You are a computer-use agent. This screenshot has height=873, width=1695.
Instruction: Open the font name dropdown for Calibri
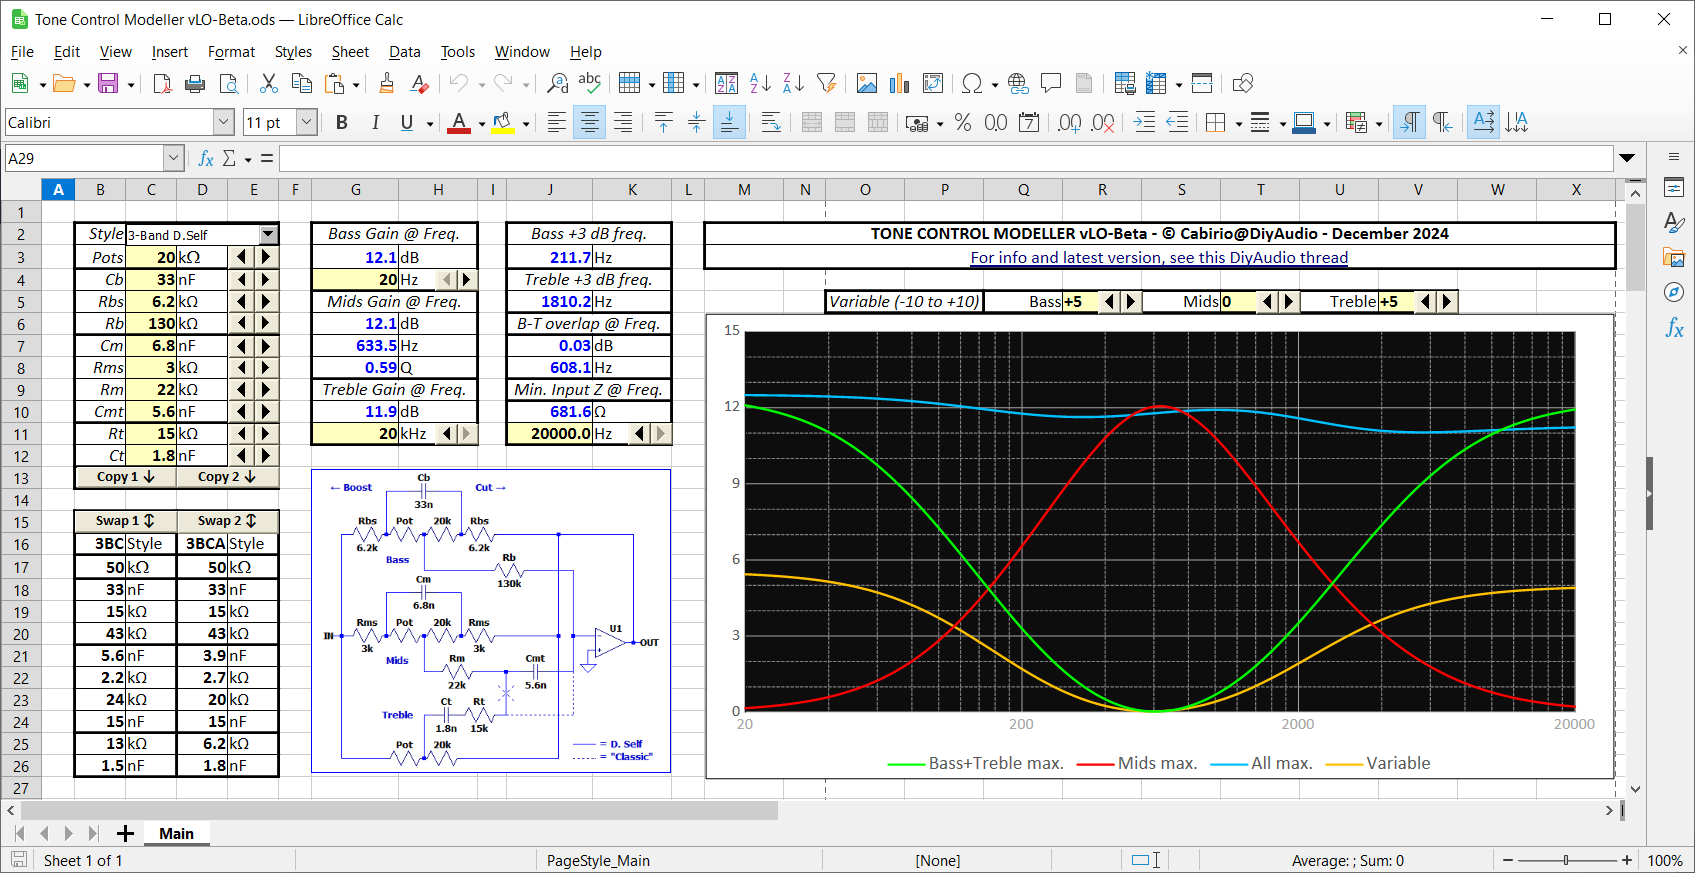[x=223, y=122]
